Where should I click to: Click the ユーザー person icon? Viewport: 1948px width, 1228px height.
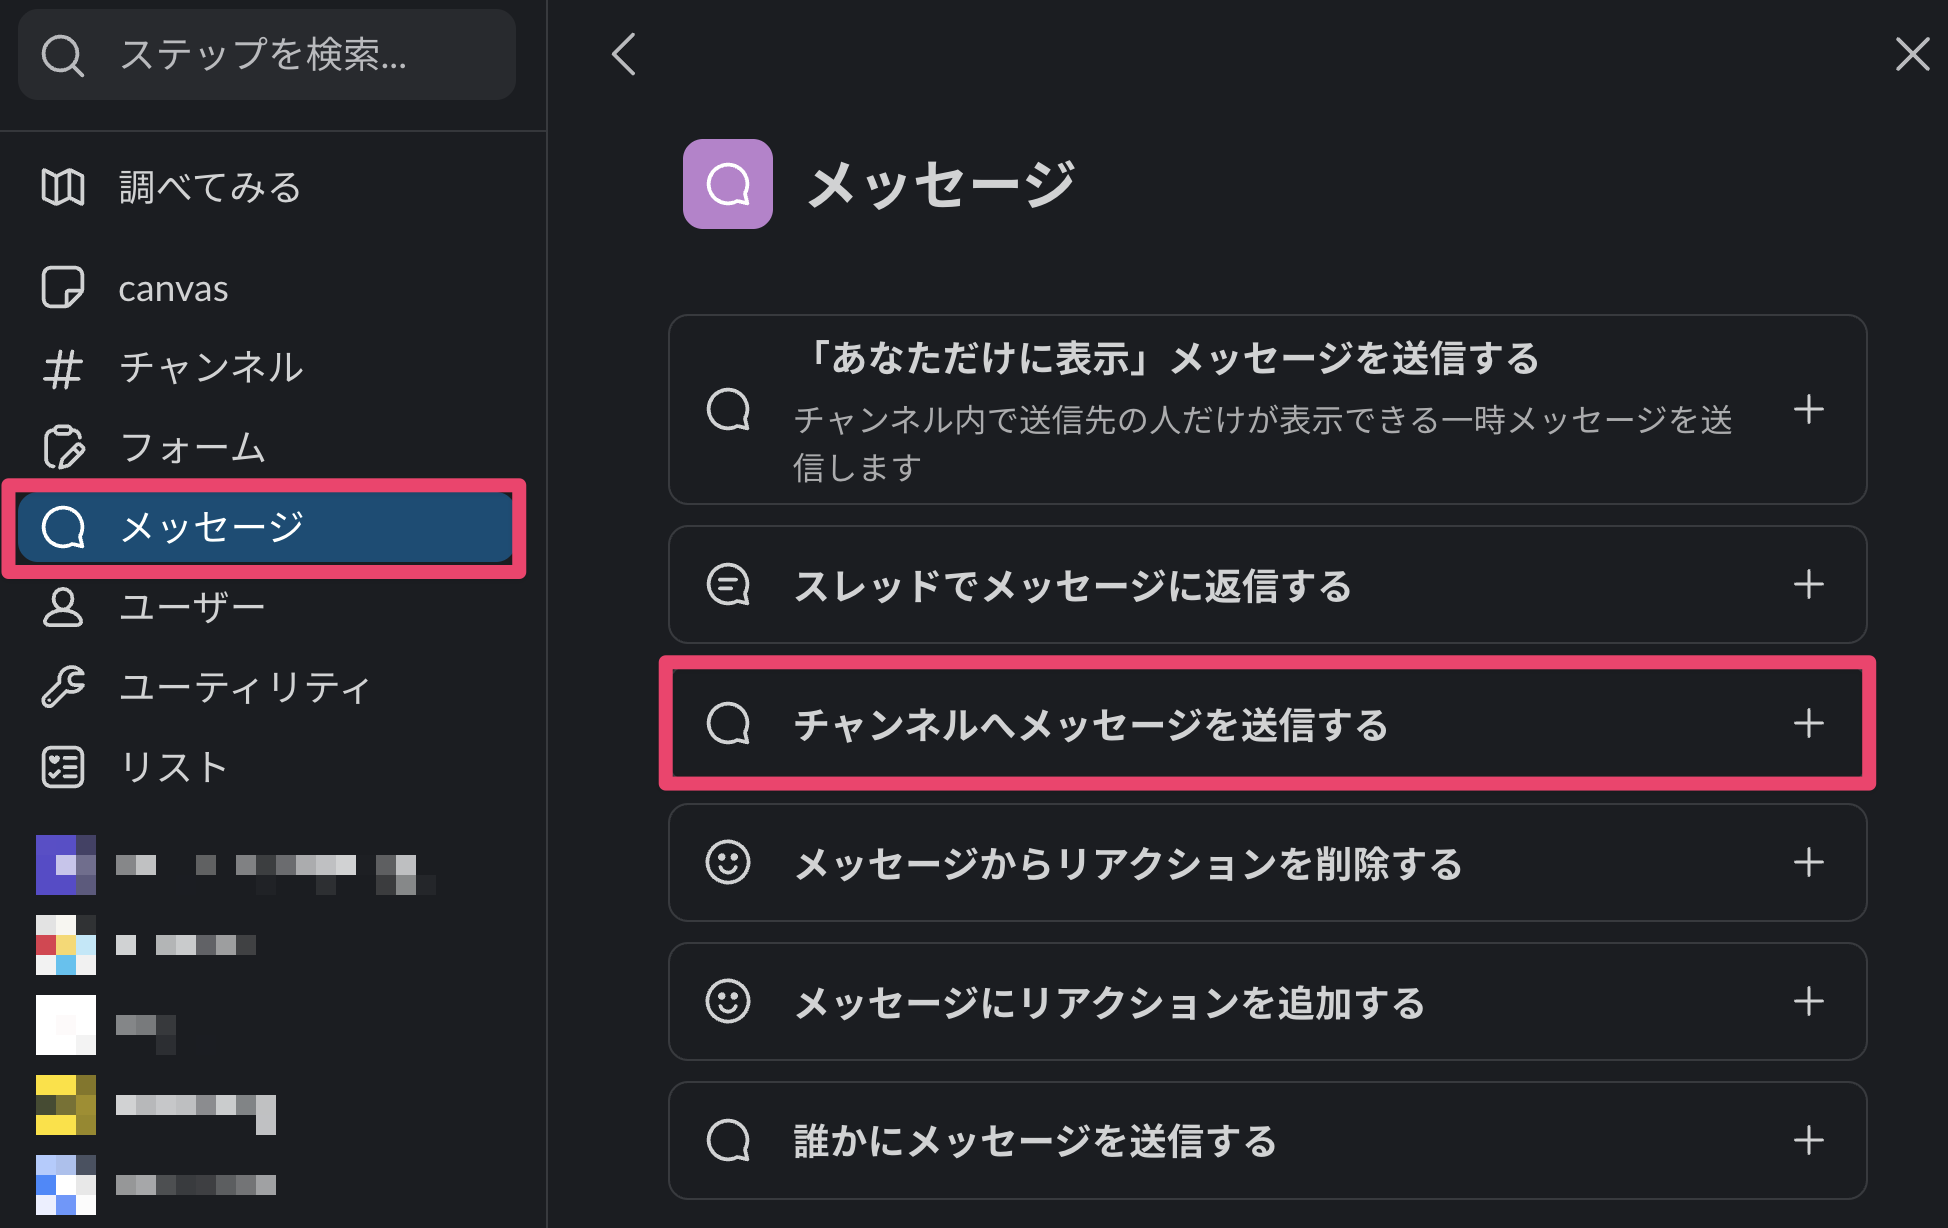point(63,607)
